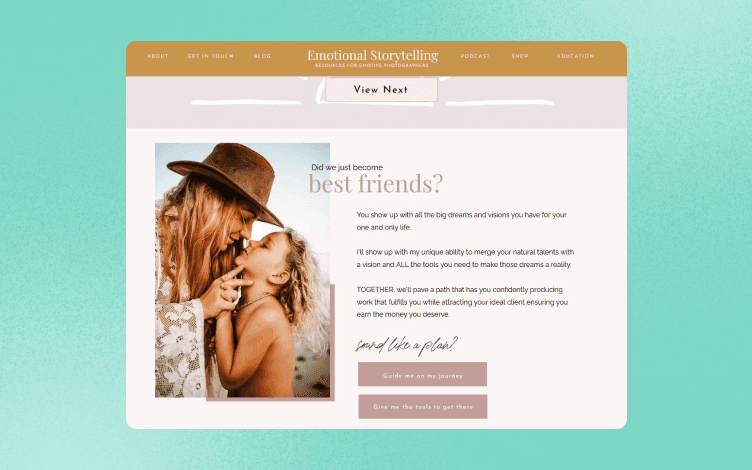This screenshot has width=752, height=470.
Task: Select the 'Resources for emotive photographers' tagline
Action: (x=372, y=65)
